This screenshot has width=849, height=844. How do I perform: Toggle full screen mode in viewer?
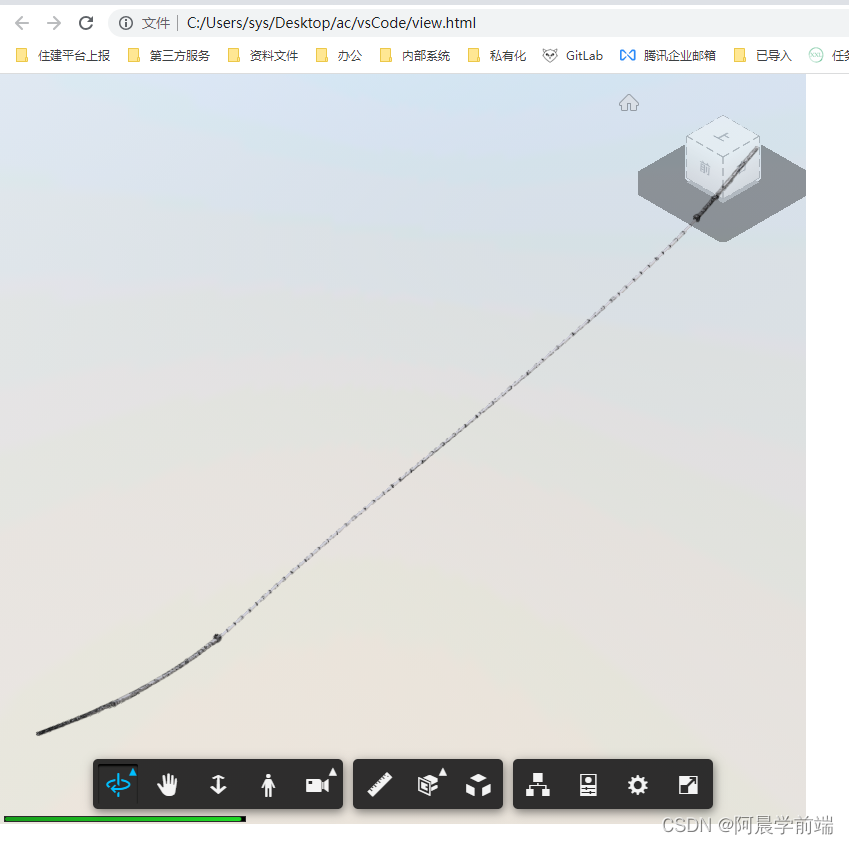point(688,784)
